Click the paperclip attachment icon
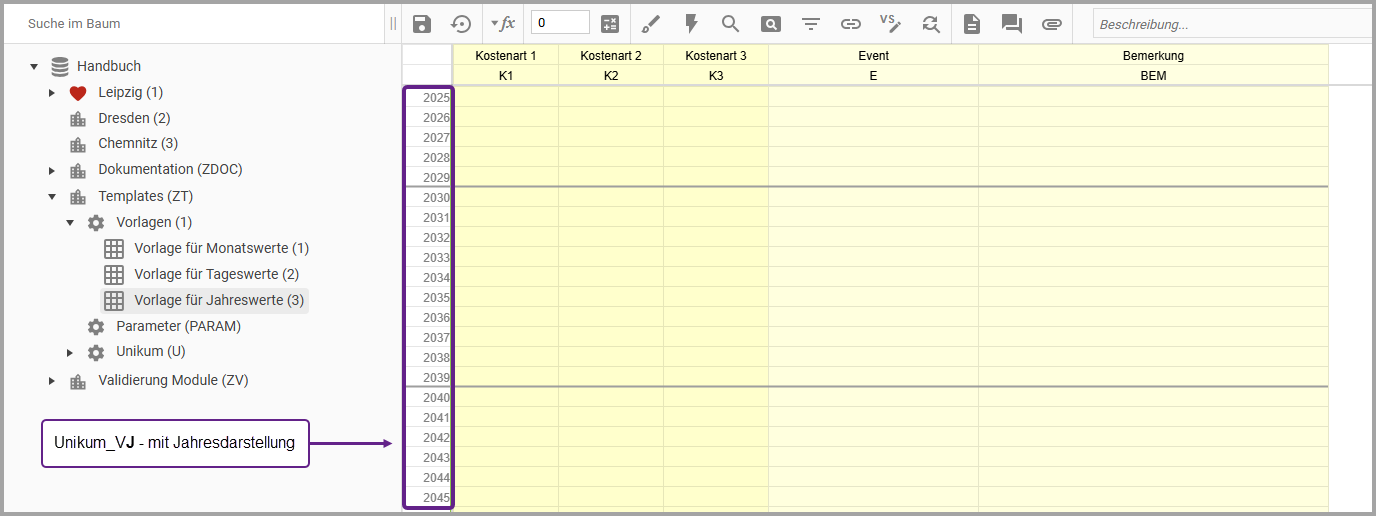Image resolution: width=1376 pixels, height=516 pixels. (x=1051, y=24)
